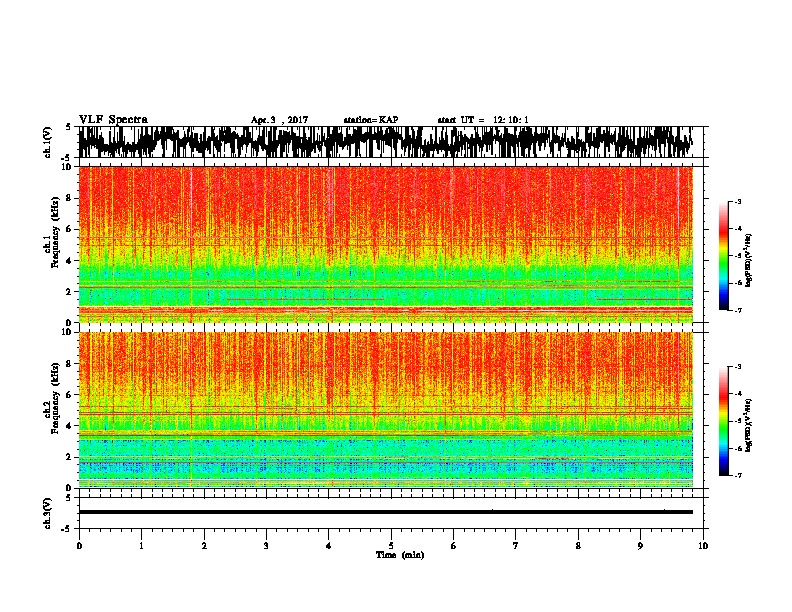Click the "-7" label on ch.2 color scale

pyautogui.click(x=738, y=475)
